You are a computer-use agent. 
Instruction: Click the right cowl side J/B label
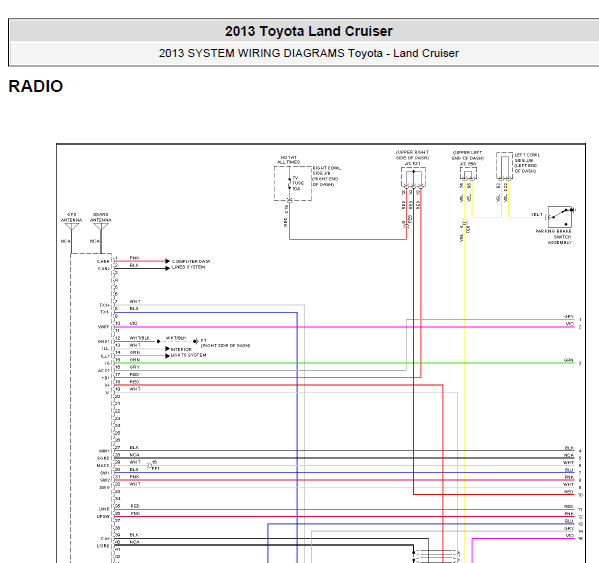tap(327, 176)
